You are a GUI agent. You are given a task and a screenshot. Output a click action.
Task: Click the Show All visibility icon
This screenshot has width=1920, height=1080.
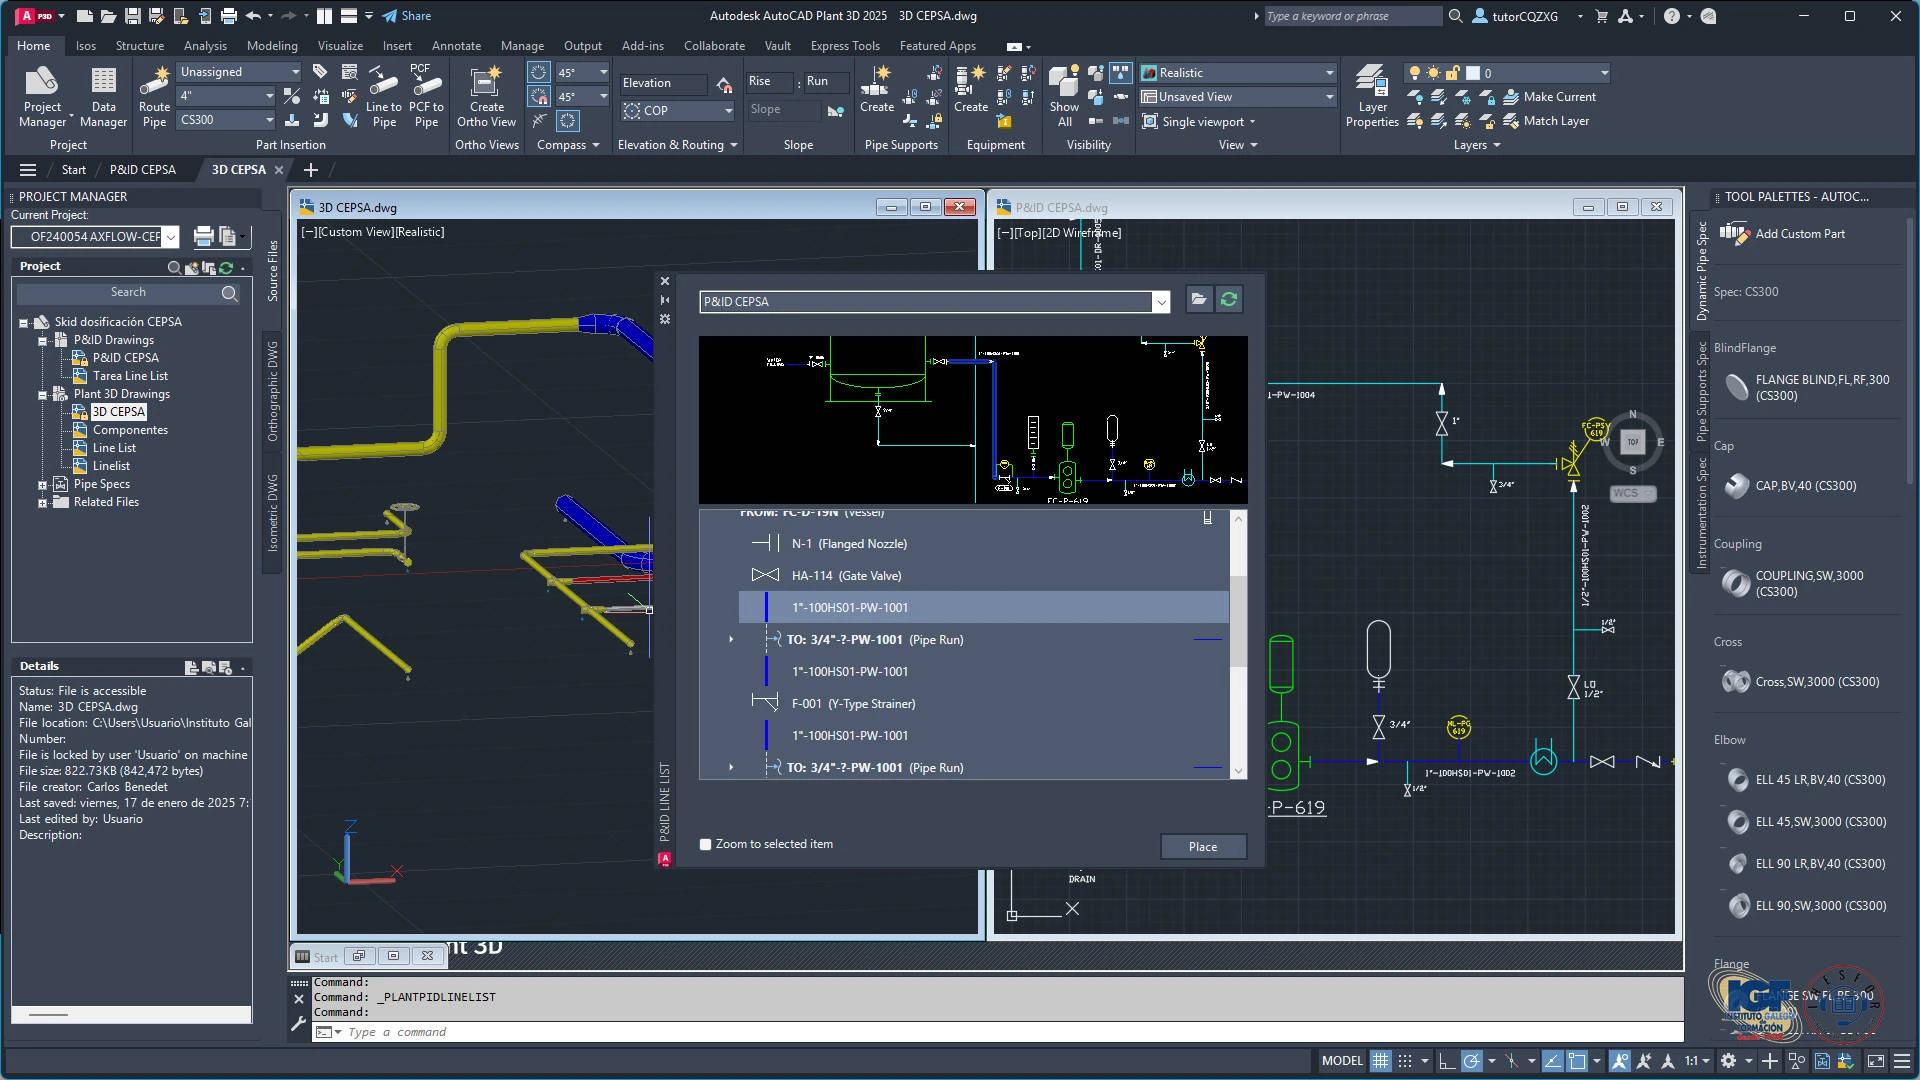tap(1064, 97)
